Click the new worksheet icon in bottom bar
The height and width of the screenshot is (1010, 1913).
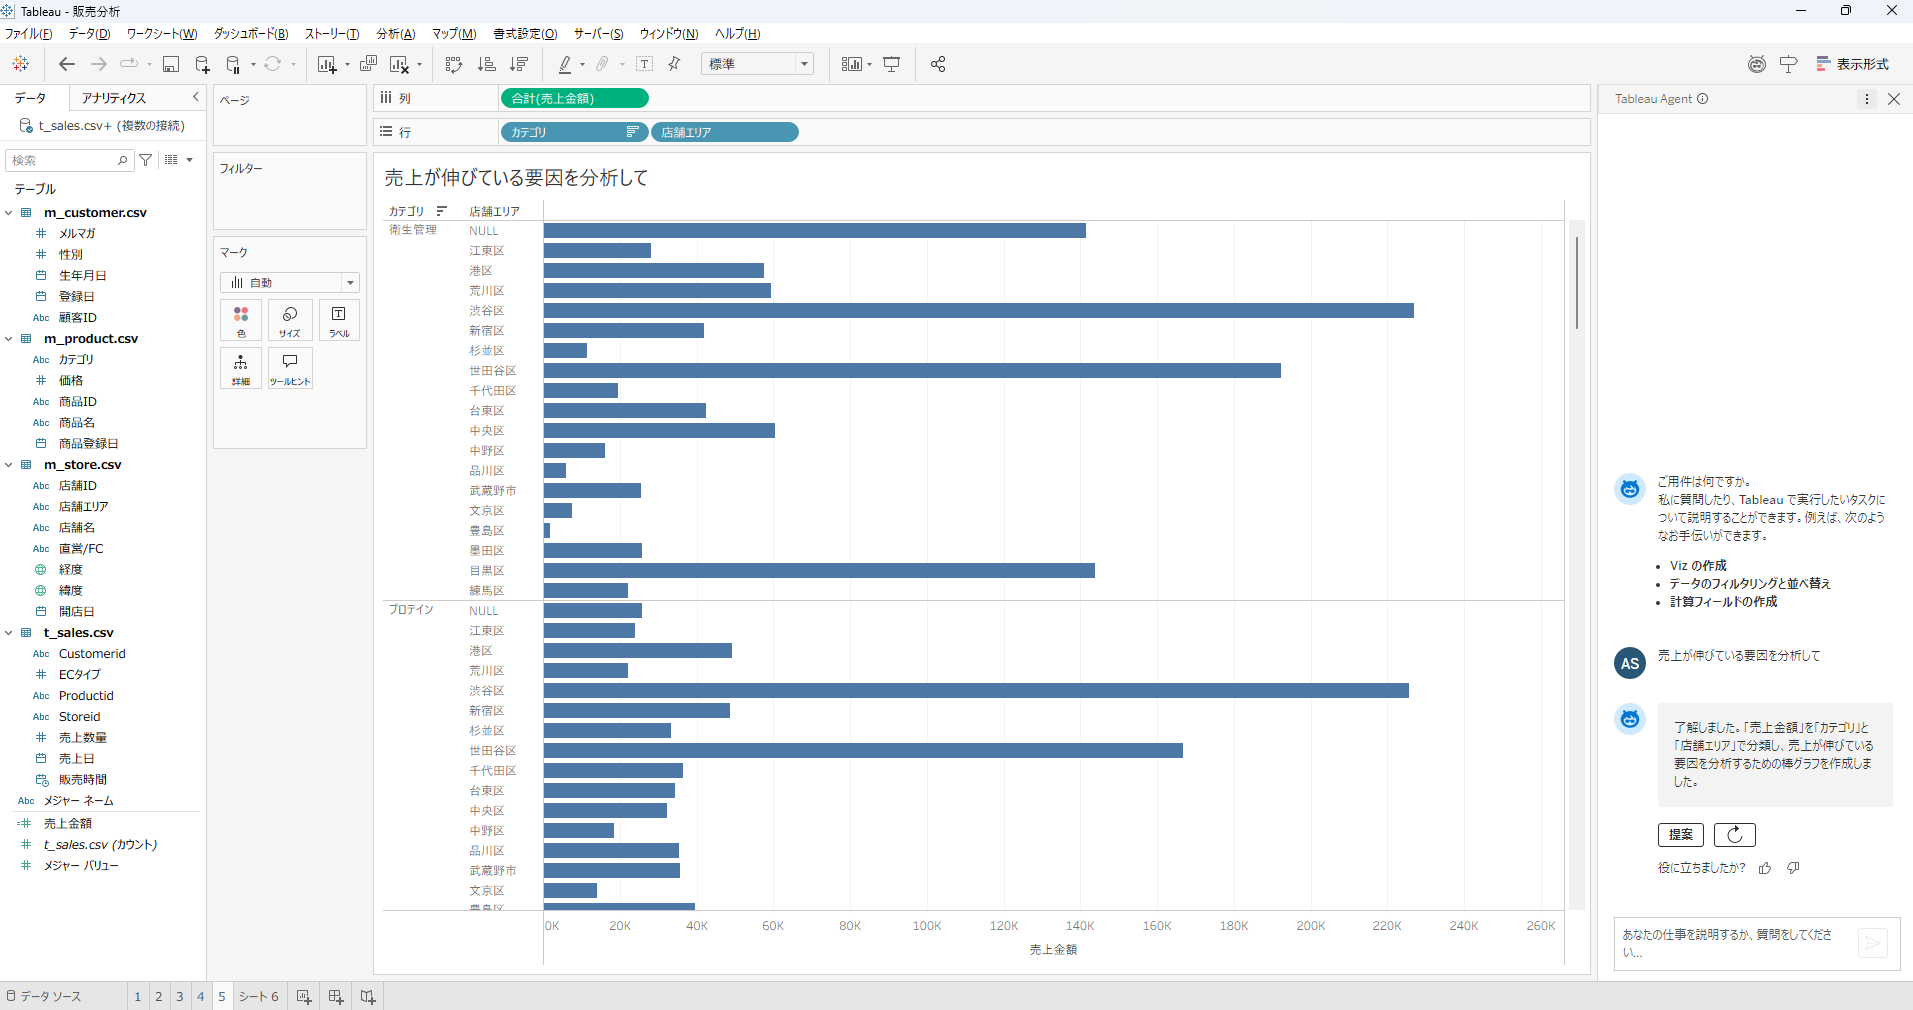coord(304,997)
